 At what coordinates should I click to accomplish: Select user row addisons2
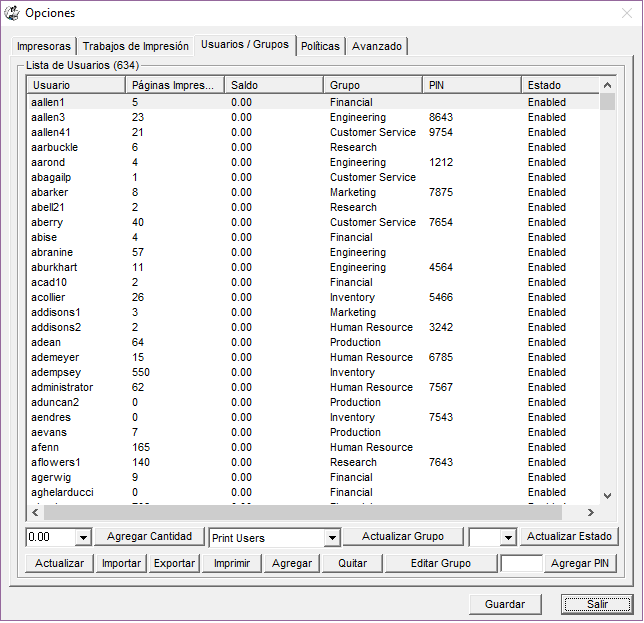click(313, 327)
